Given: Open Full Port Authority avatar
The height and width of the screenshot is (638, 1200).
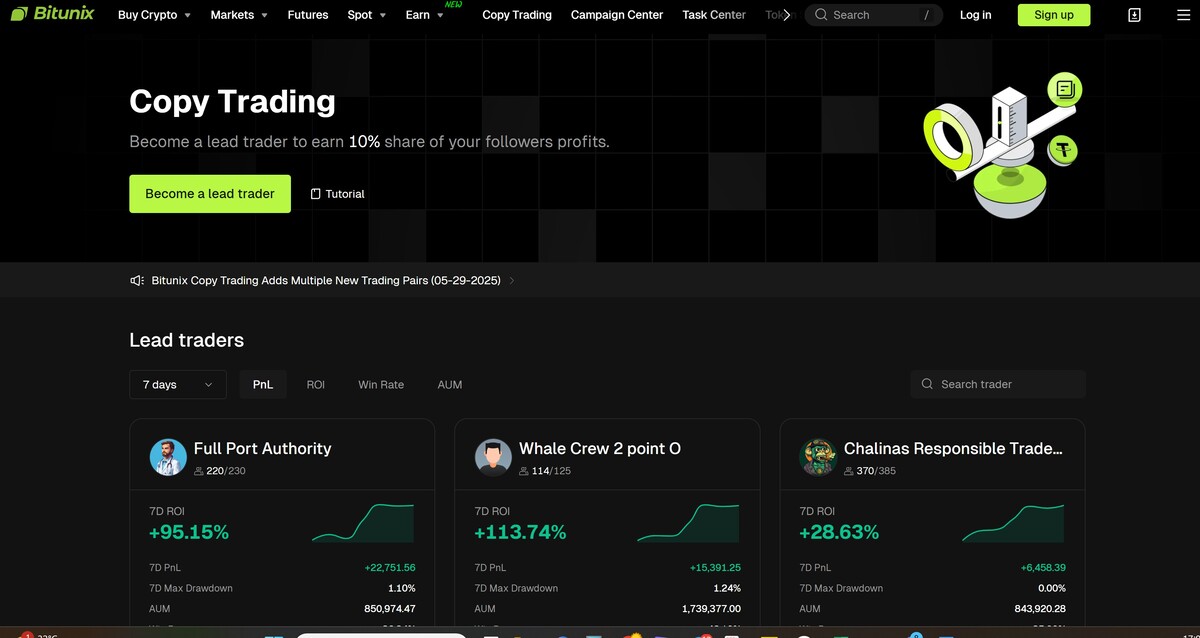Looking at the screenshot, I should (x=168, y=457).
